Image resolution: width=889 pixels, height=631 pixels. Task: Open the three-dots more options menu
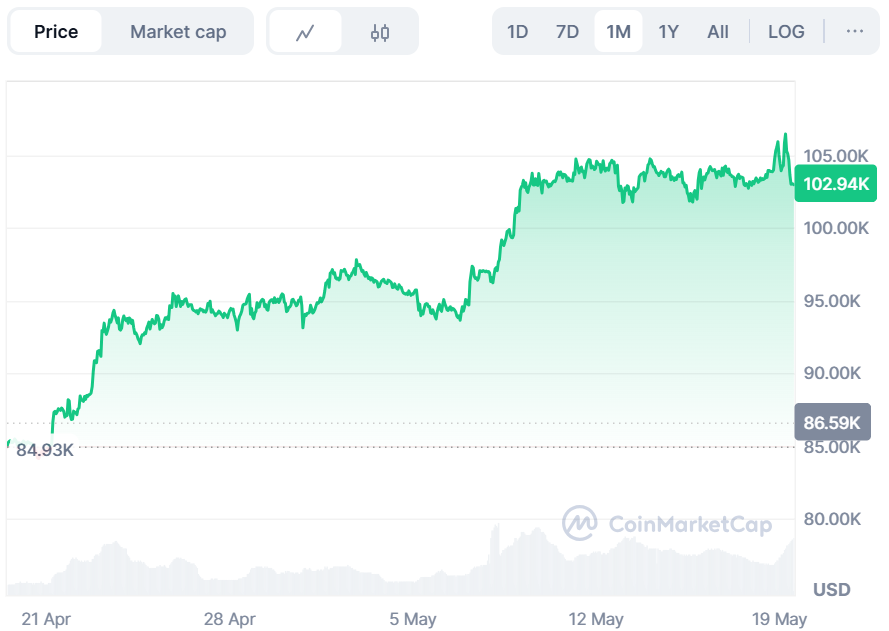coord(854,31)
